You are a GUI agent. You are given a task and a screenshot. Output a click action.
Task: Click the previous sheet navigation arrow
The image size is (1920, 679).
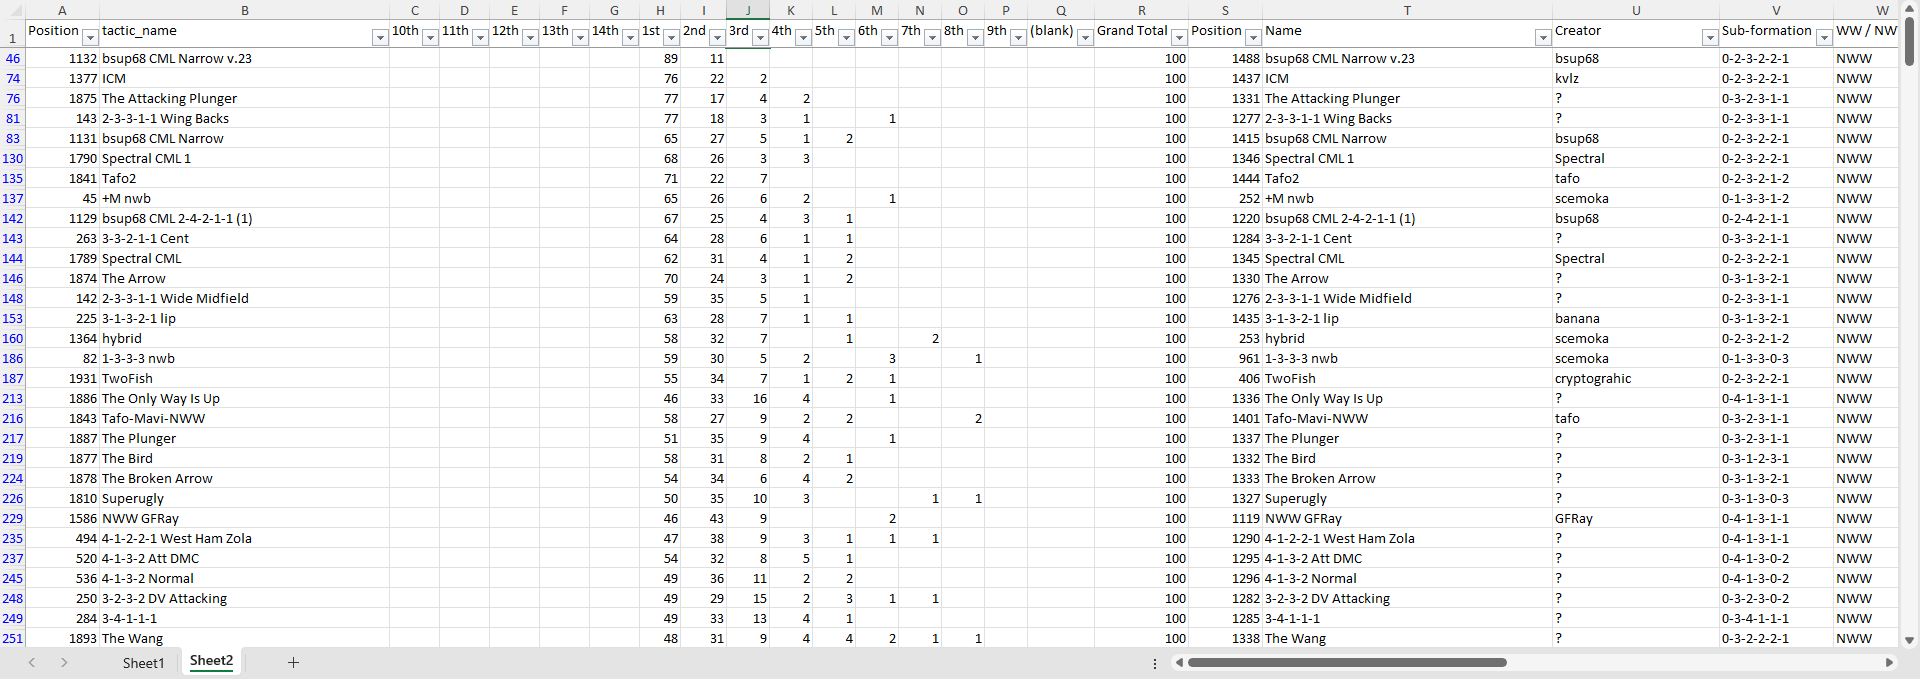point(32,662)
